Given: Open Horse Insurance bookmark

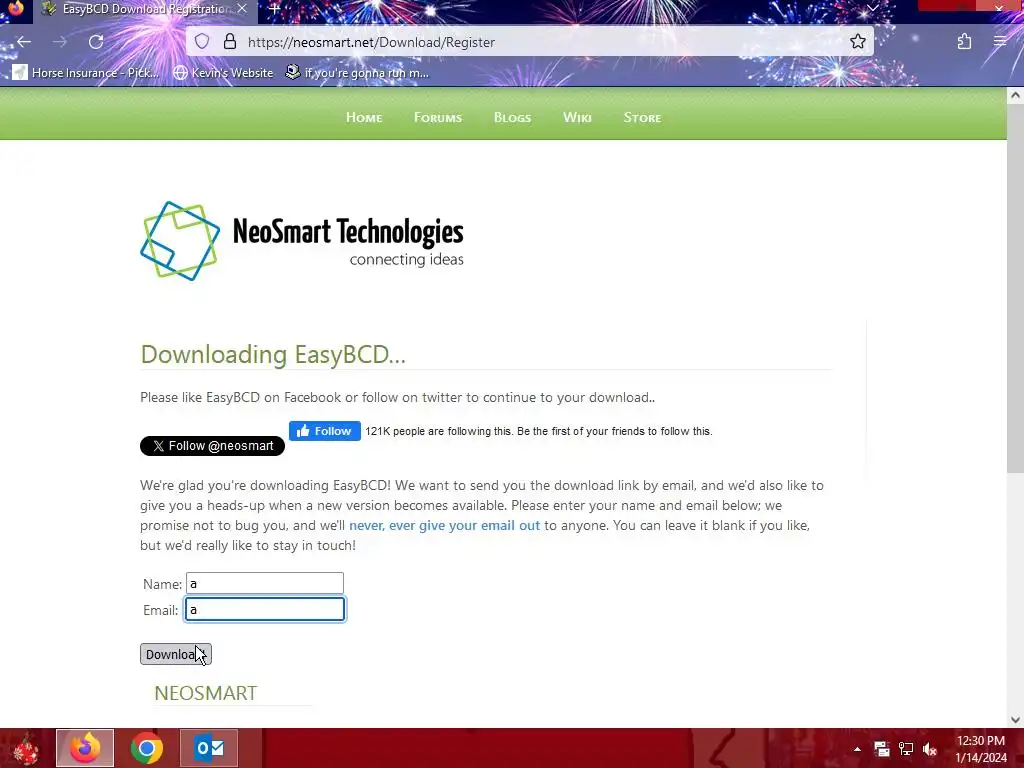Looking at the screenshot, I should pos(86,72).
